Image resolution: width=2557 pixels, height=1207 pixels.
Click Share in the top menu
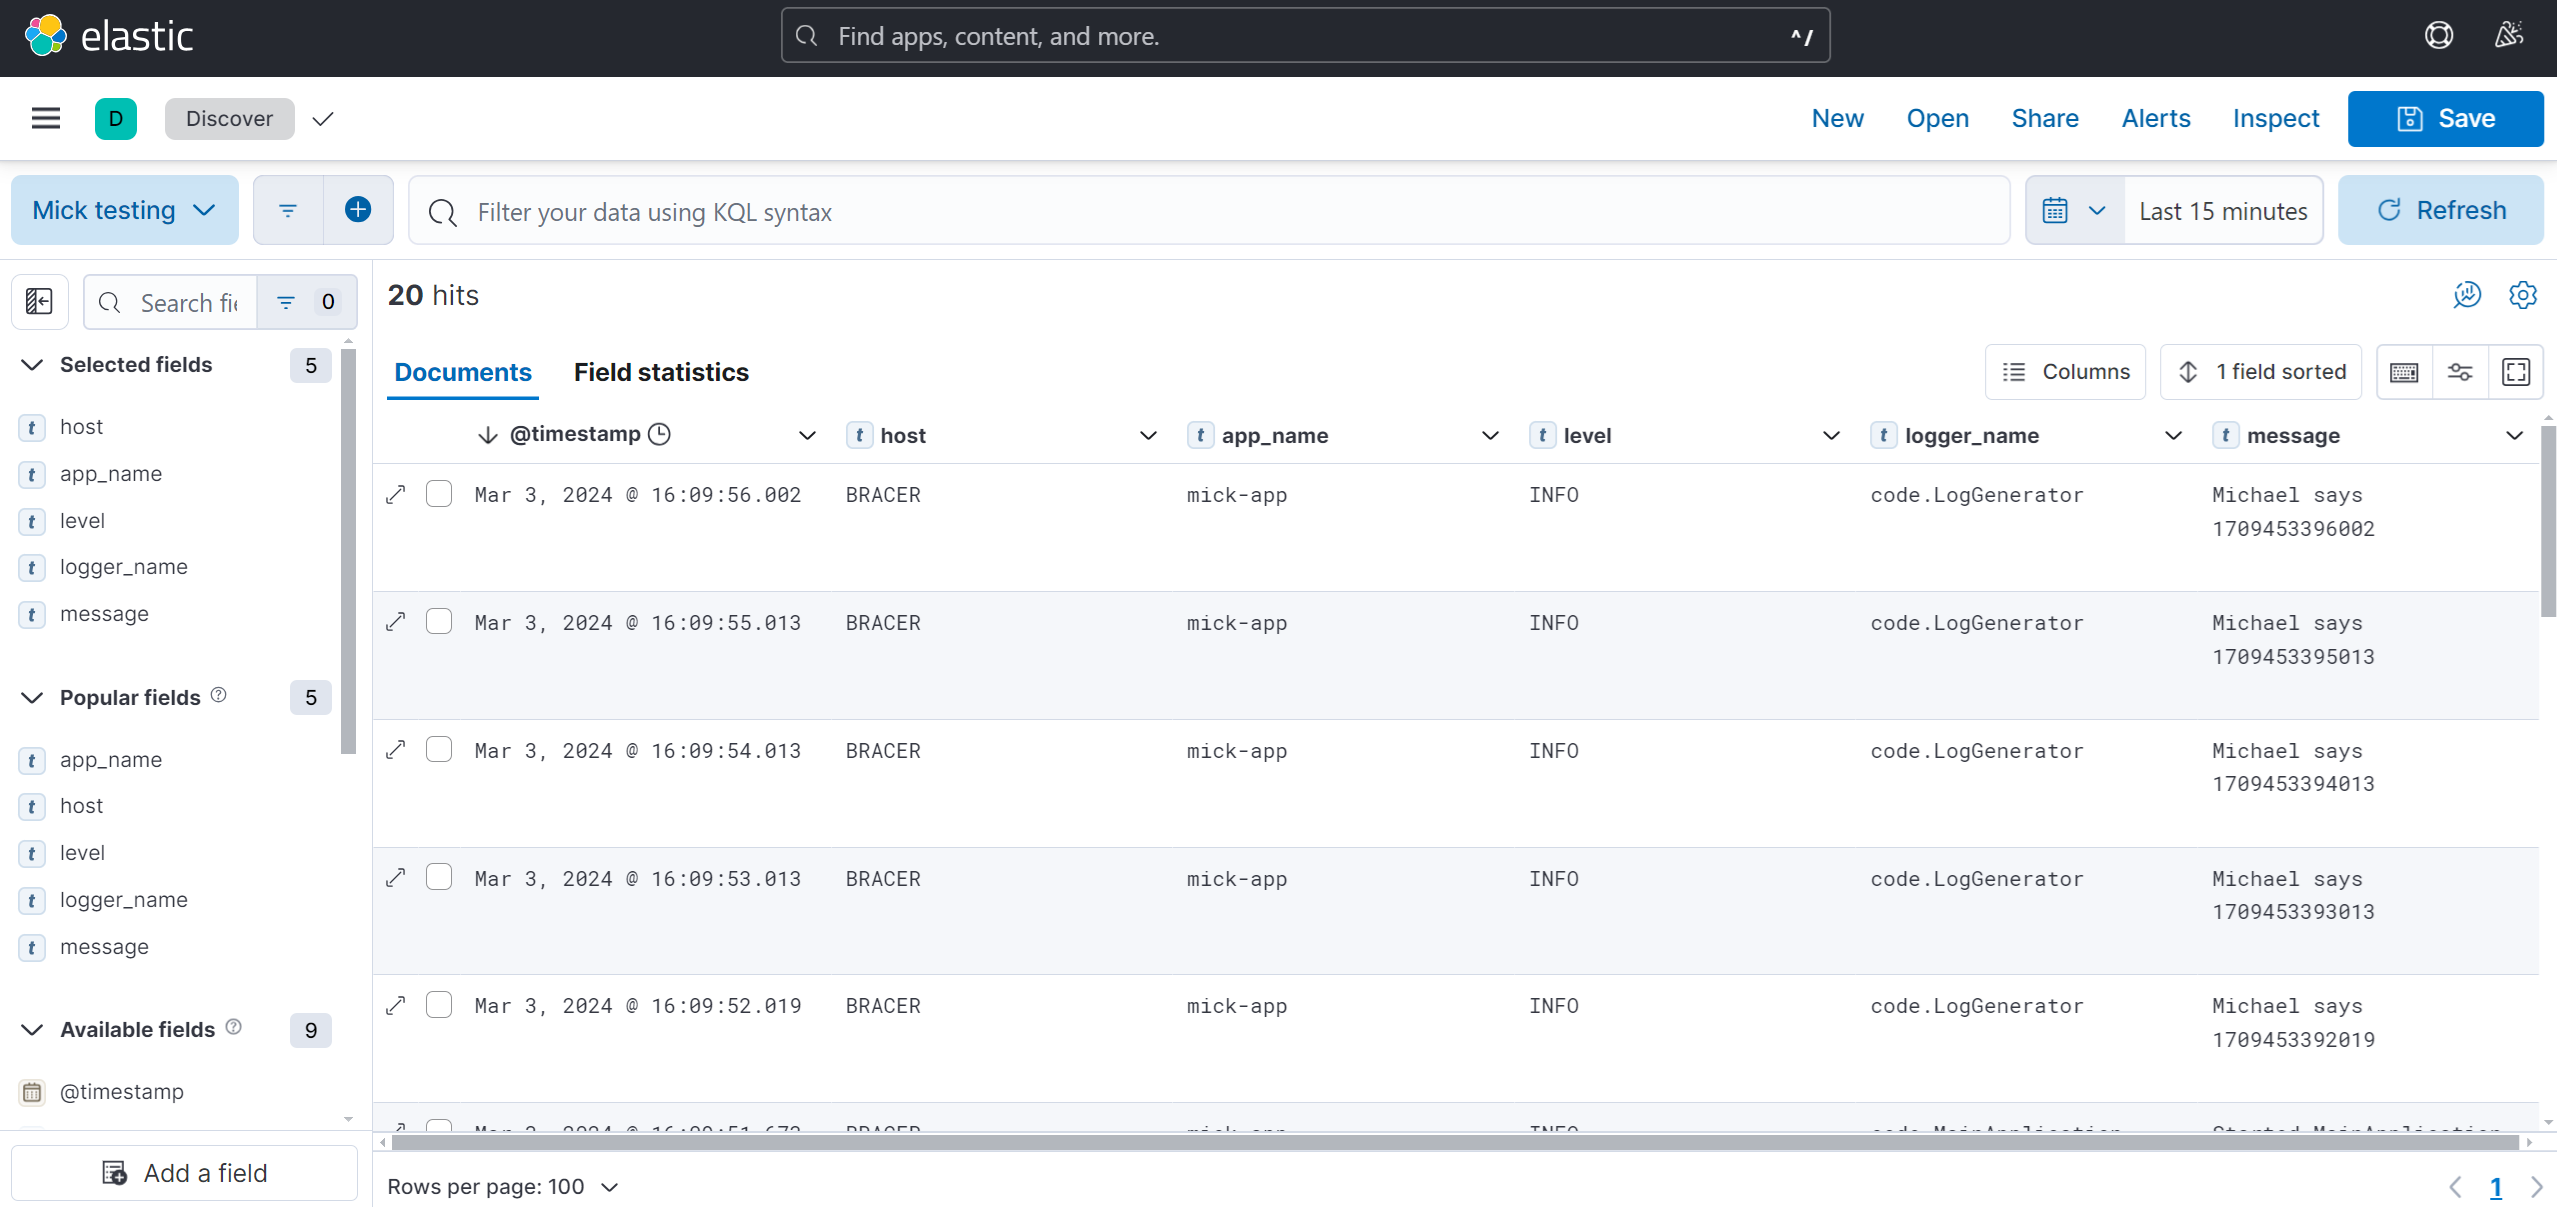point(2045,118)
